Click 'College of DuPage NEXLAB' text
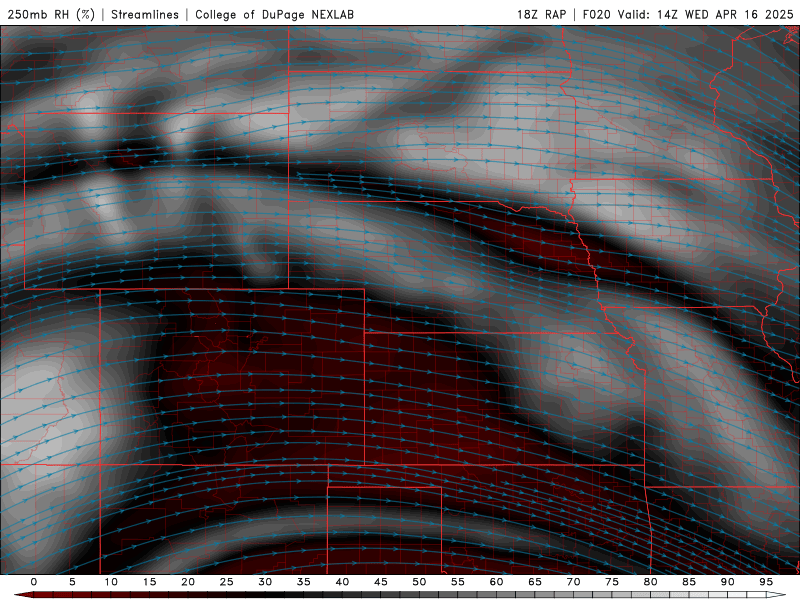 click(274, 14)
